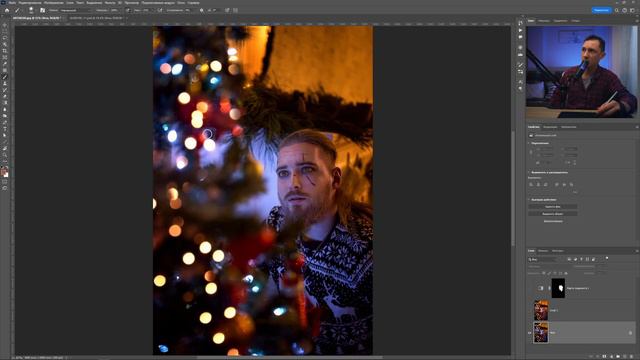The height and width of the screenshot is (360, 640).
Task: Toggle airbrush mode in options bar
Action: coord(160,10)
